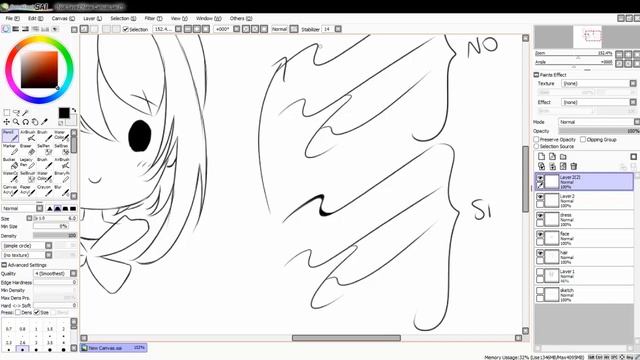Select the Eraser tool
The height and width of the screenshot is (360, 640).
coord(27,149)
